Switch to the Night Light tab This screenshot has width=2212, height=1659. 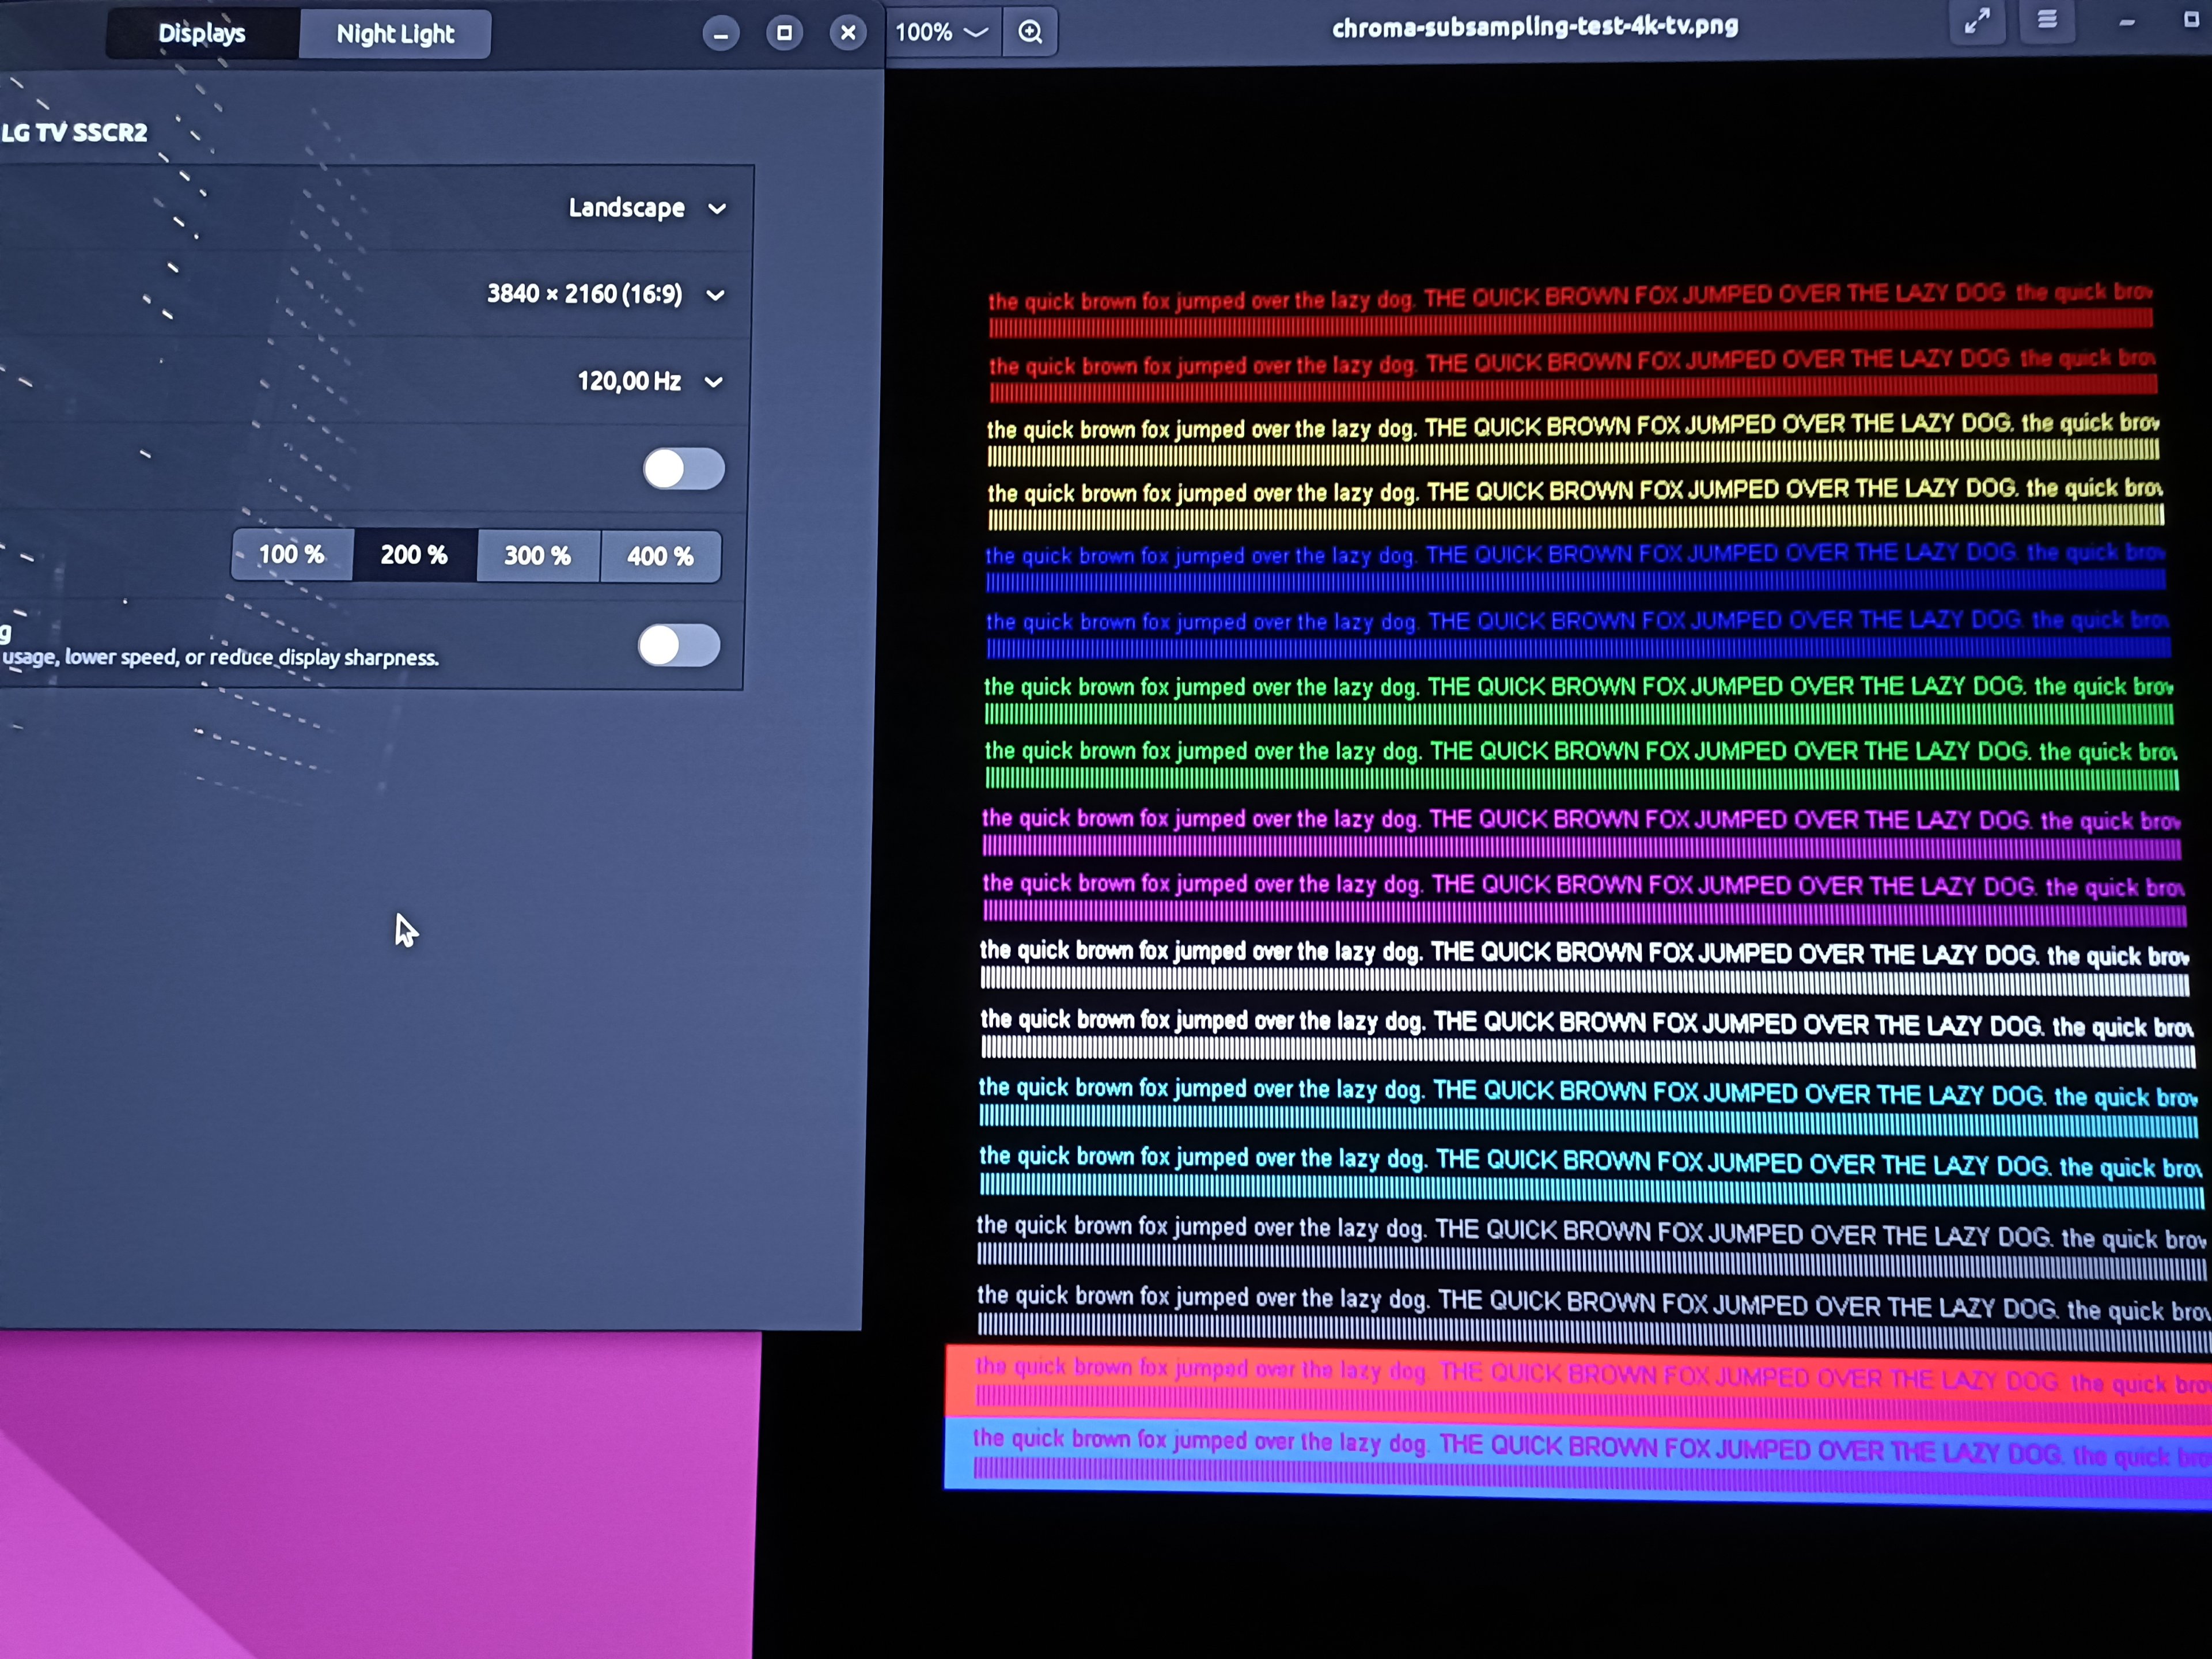point(395,34)
